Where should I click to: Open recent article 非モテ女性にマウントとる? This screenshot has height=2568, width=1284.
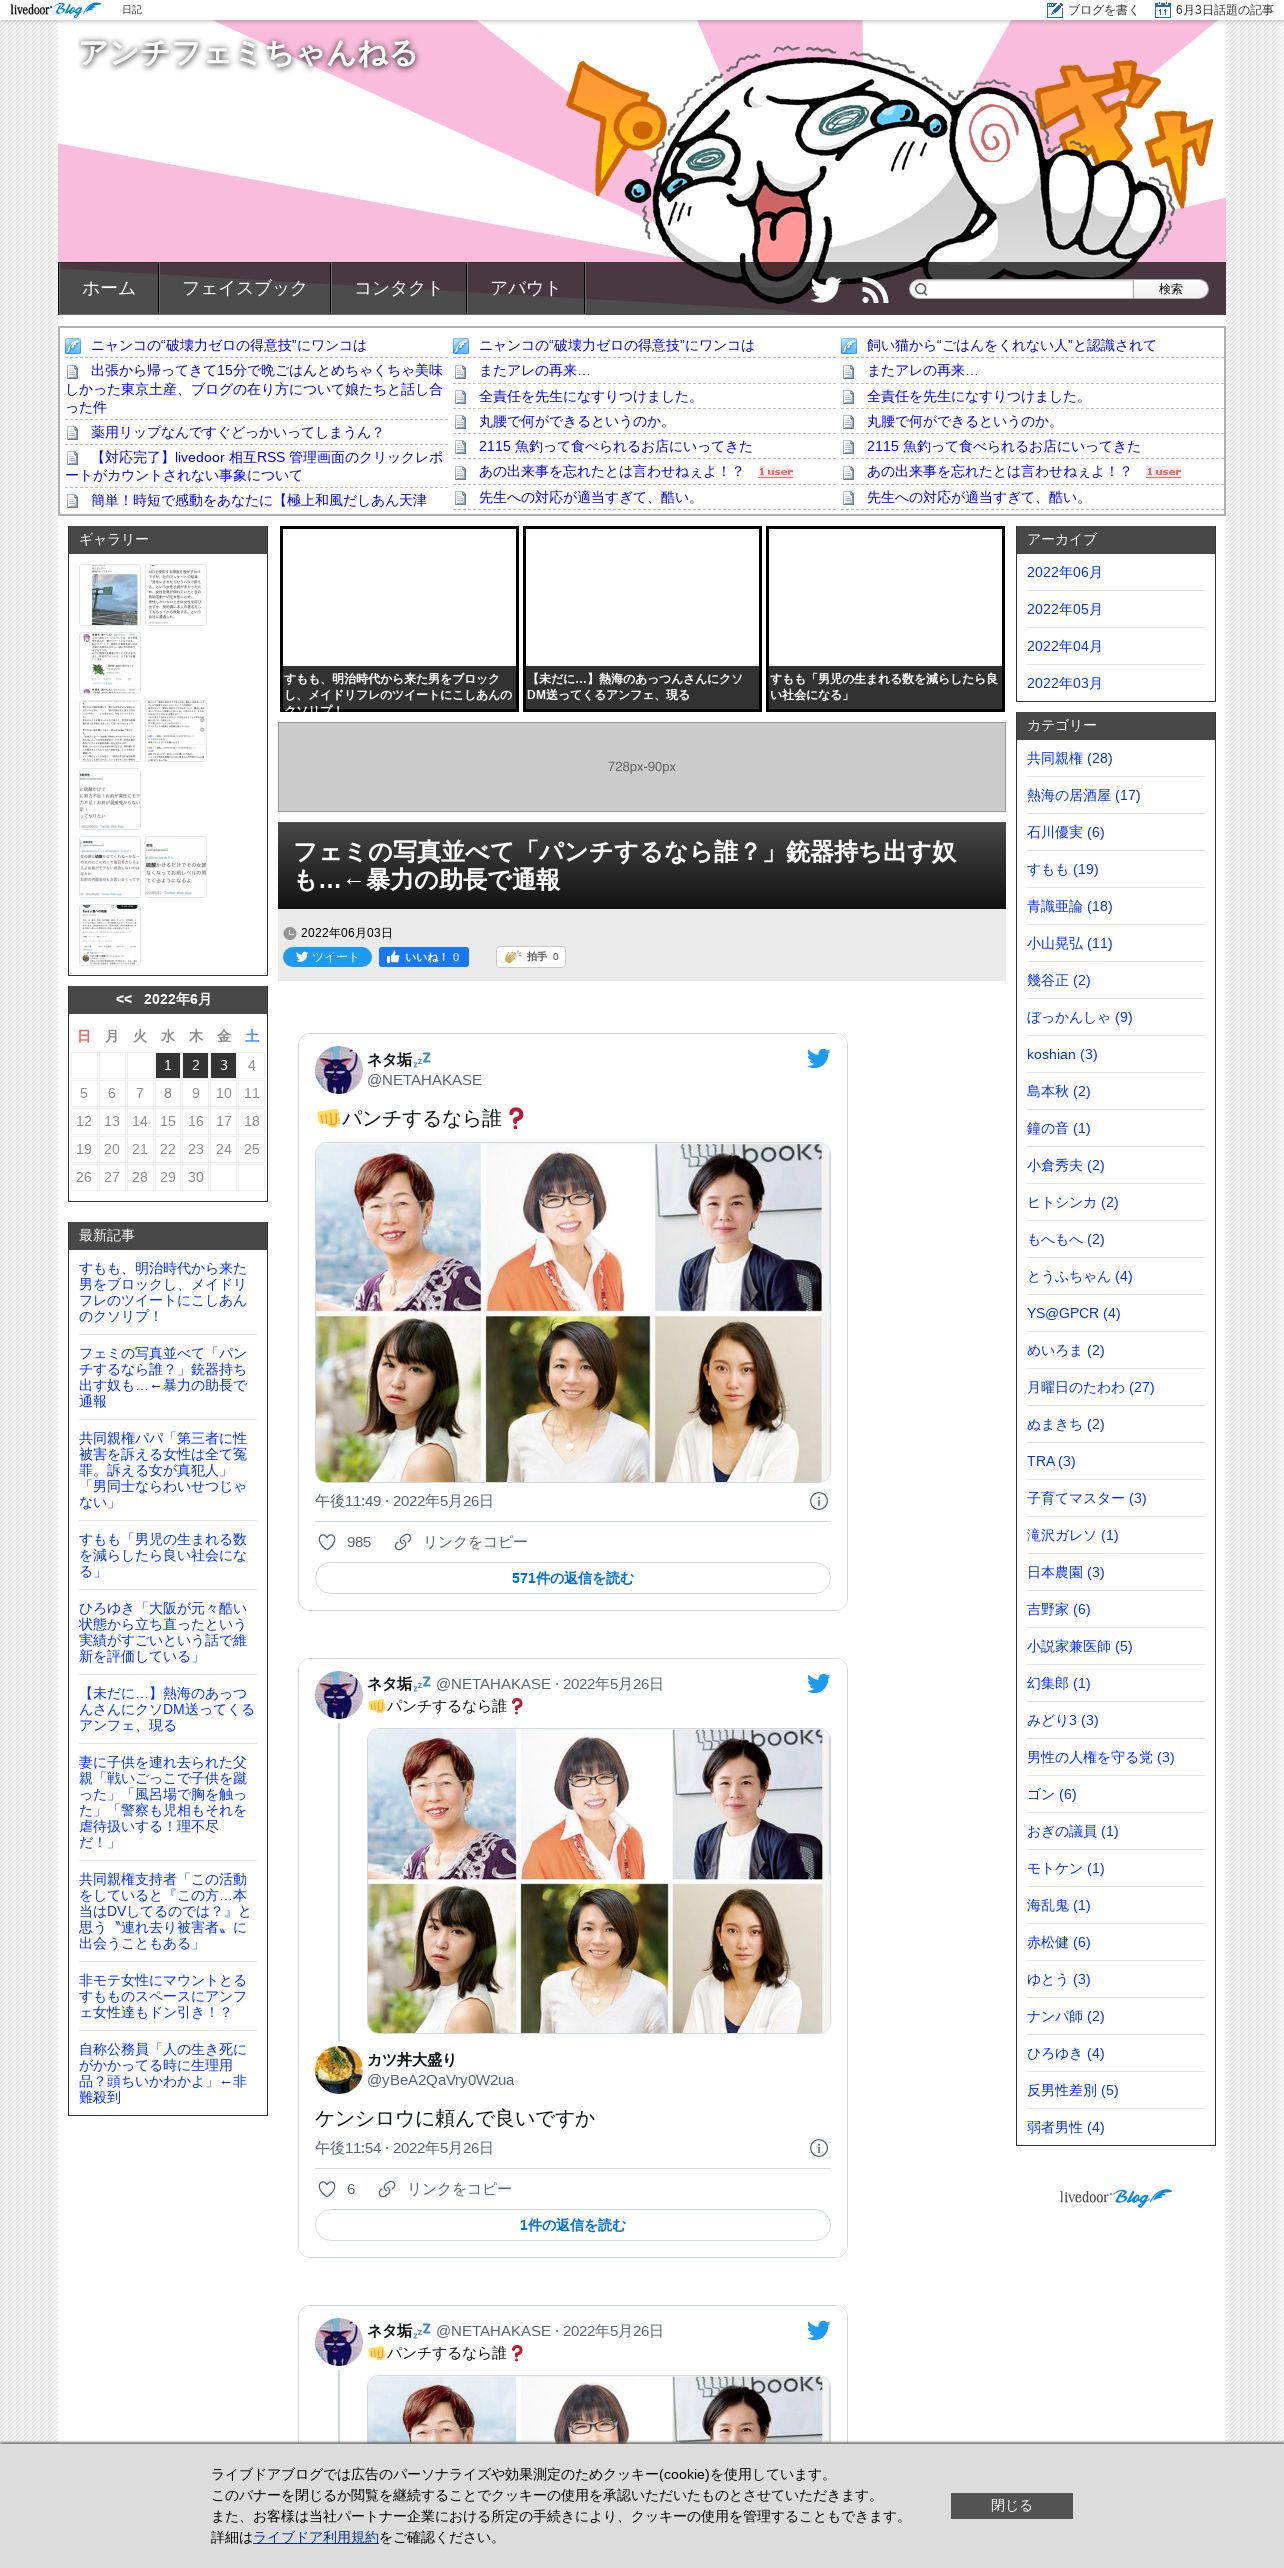[163, 1996]
